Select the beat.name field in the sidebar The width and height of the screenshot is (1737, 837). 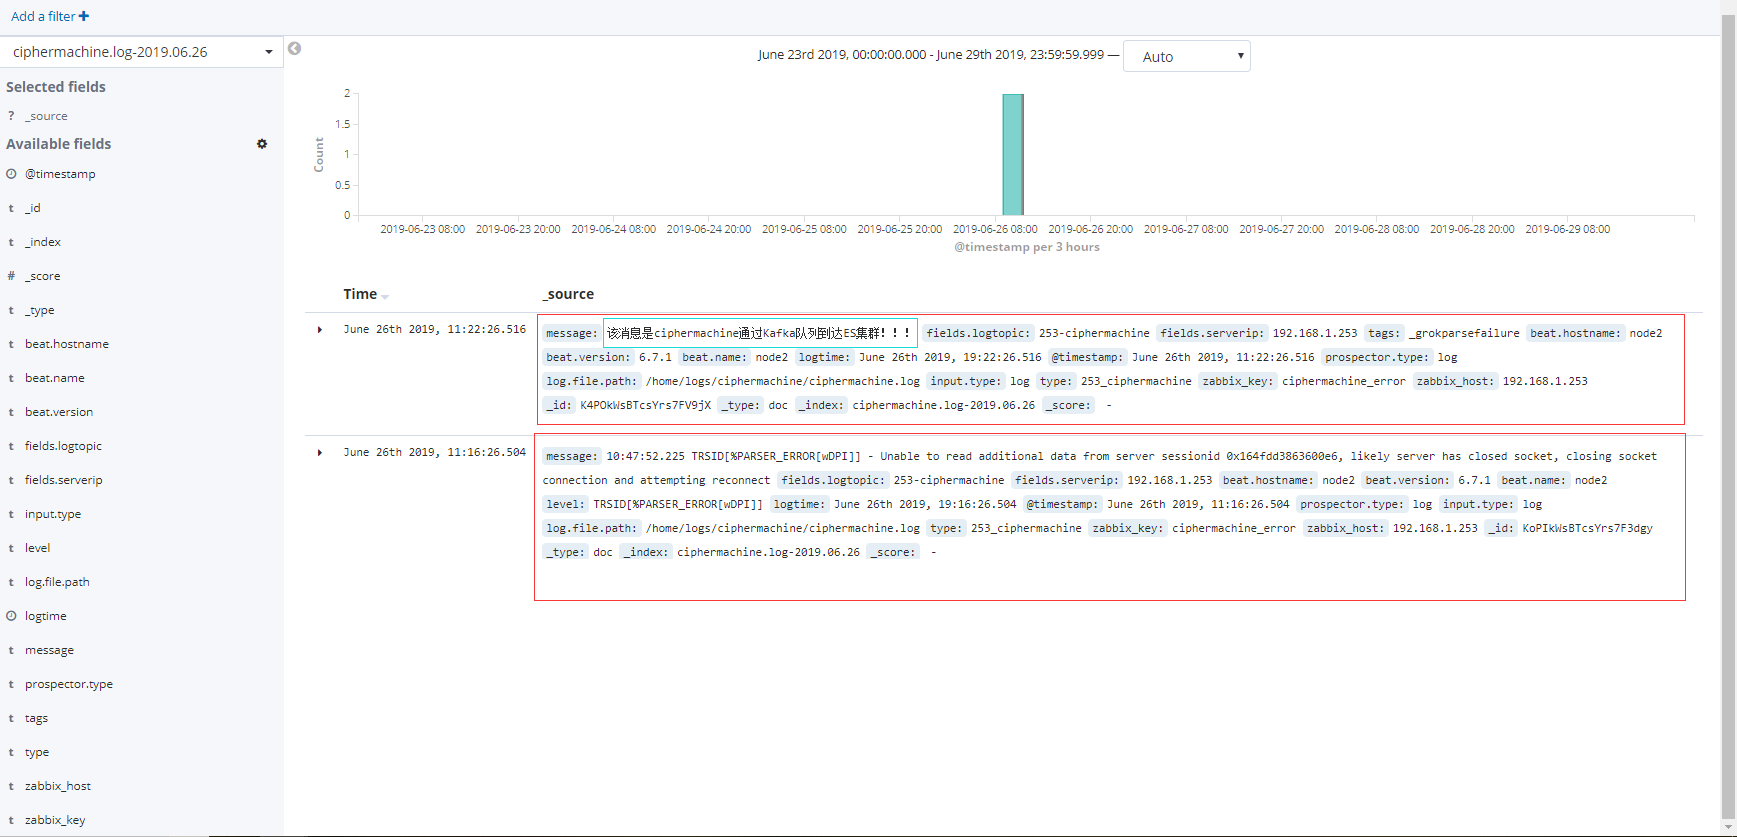(x=55, y=378)
